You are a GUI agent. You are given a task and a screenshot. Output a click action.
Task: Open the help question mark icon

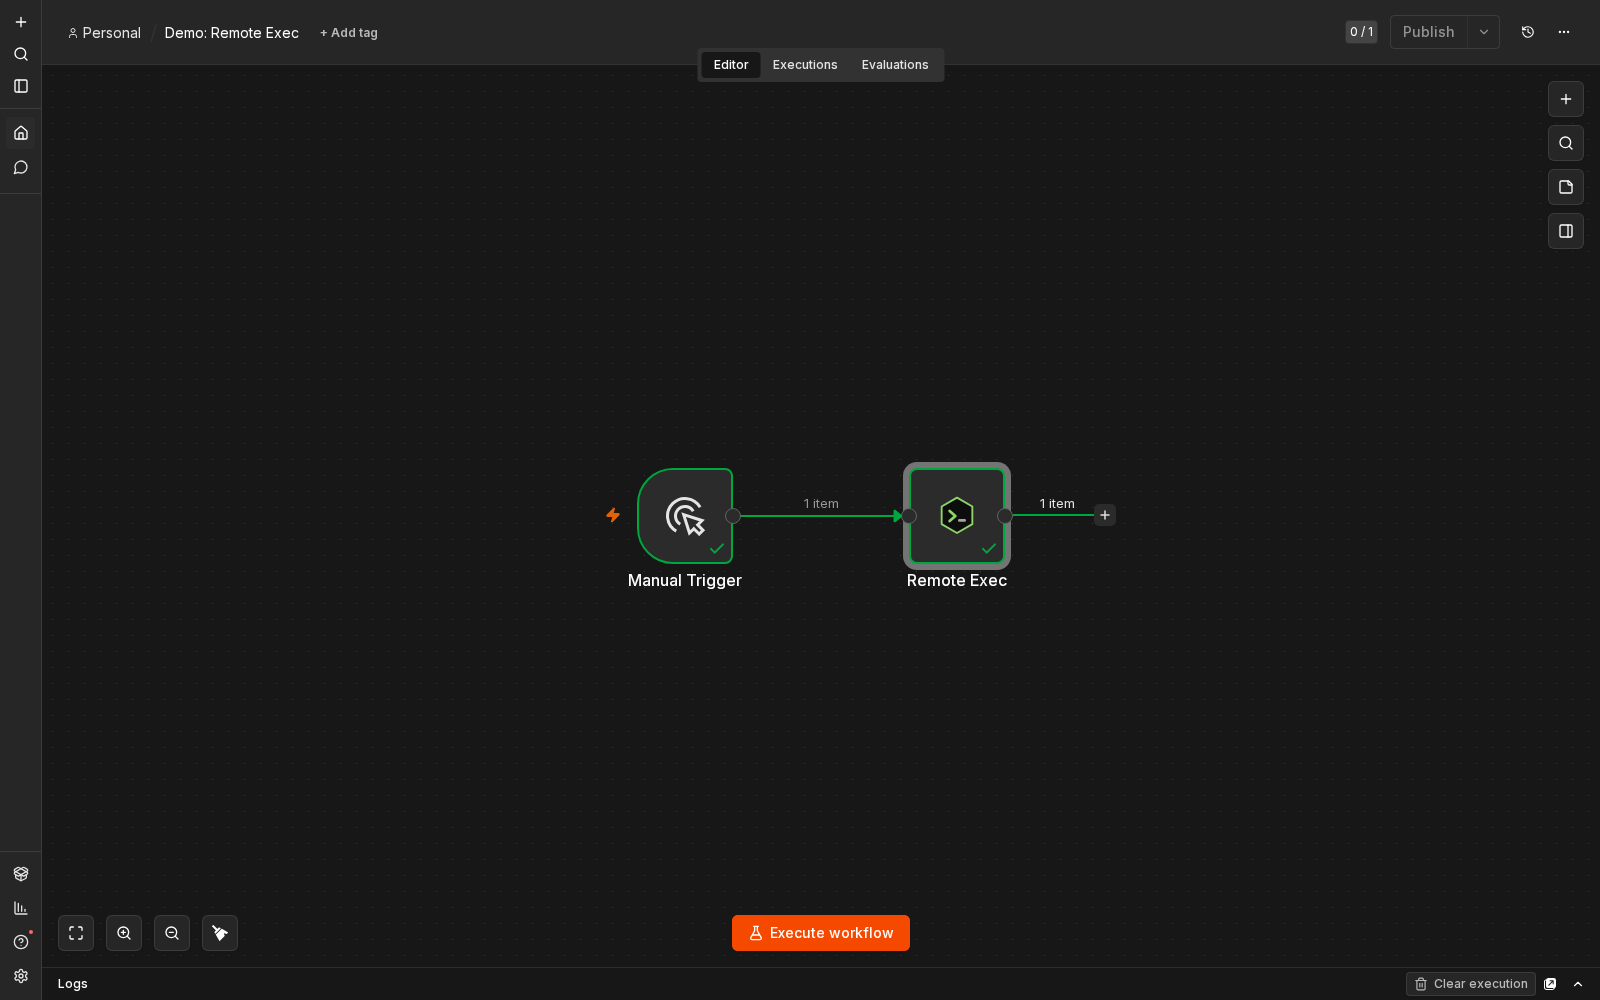(x=21, y=942)
